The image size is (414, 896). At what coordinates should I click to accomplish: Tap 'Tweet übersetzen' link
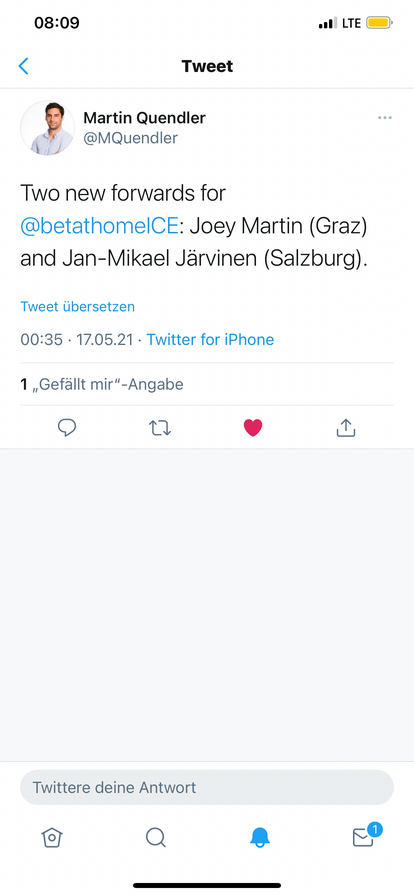coord(78,306)
